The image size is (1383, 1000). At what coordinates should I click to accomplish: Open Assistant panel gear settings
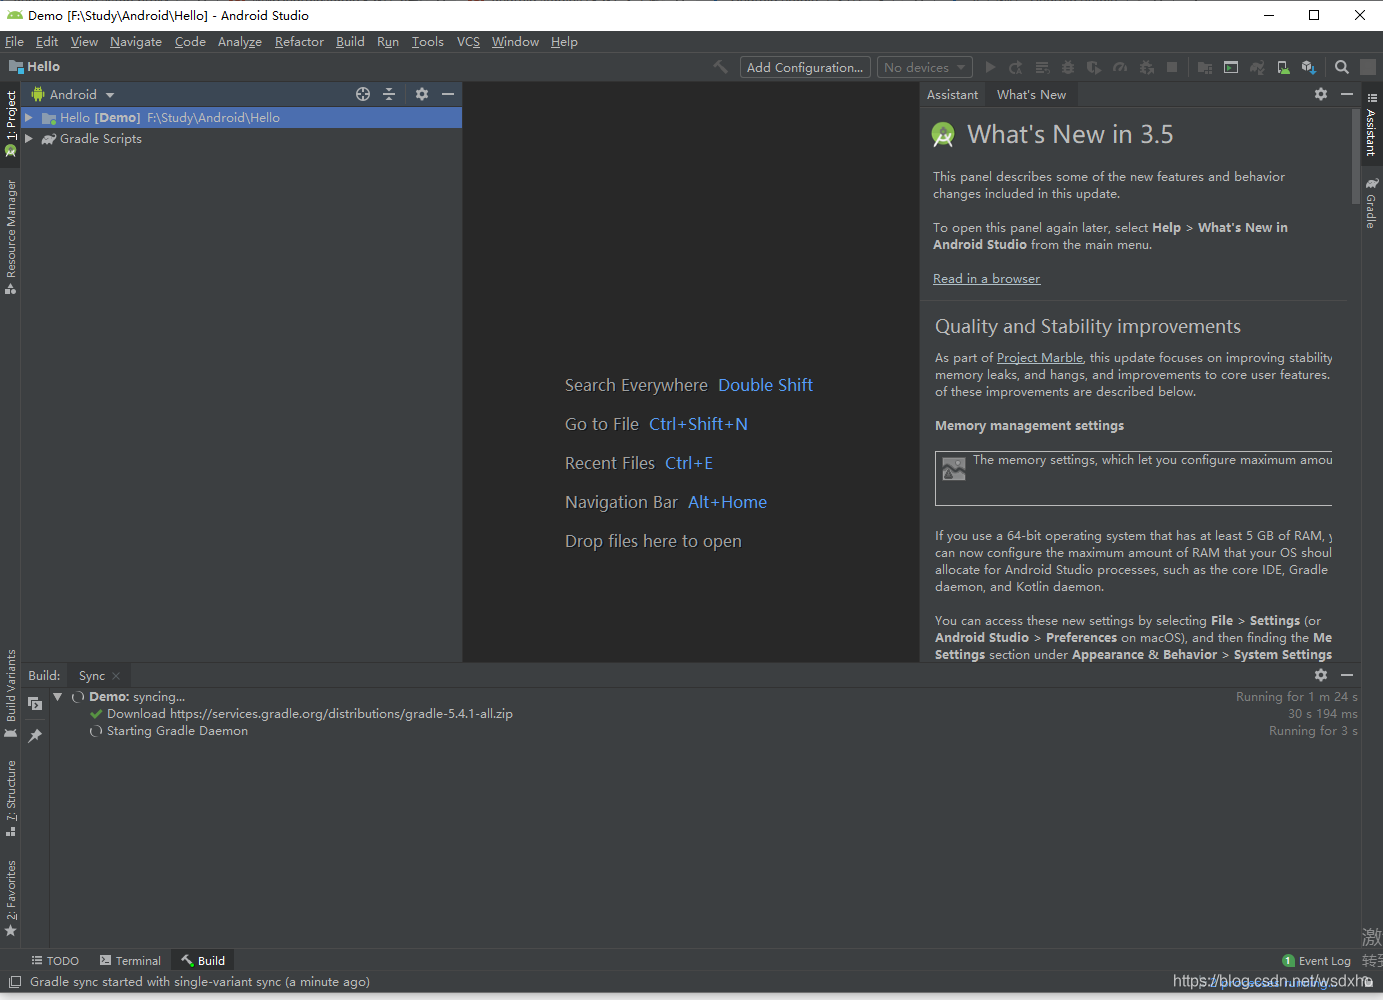pyautogui.click(x=1321, y=94)
